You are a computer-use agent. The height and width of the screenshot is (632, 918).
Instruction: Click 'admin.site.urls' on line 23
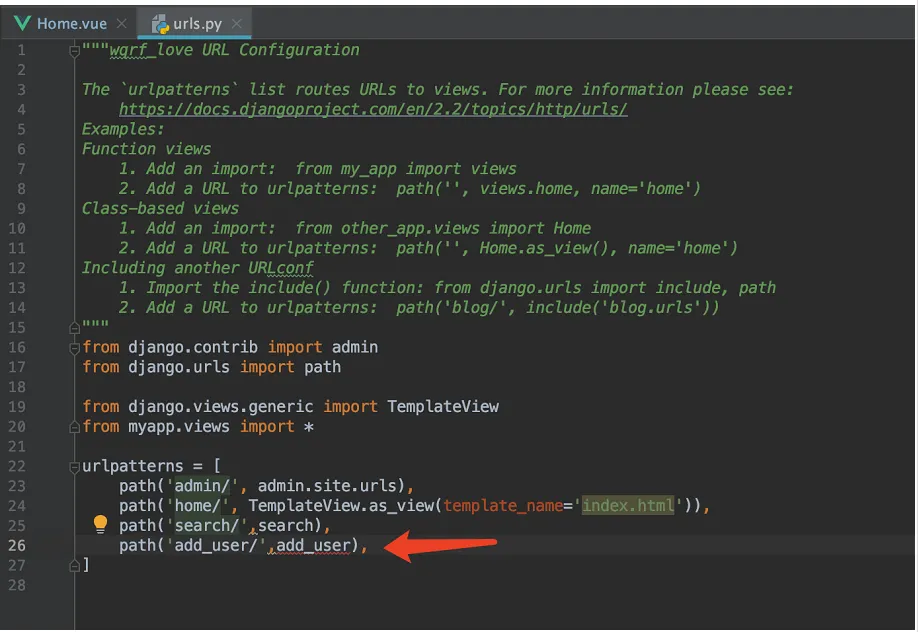click(x=327, y=486)
